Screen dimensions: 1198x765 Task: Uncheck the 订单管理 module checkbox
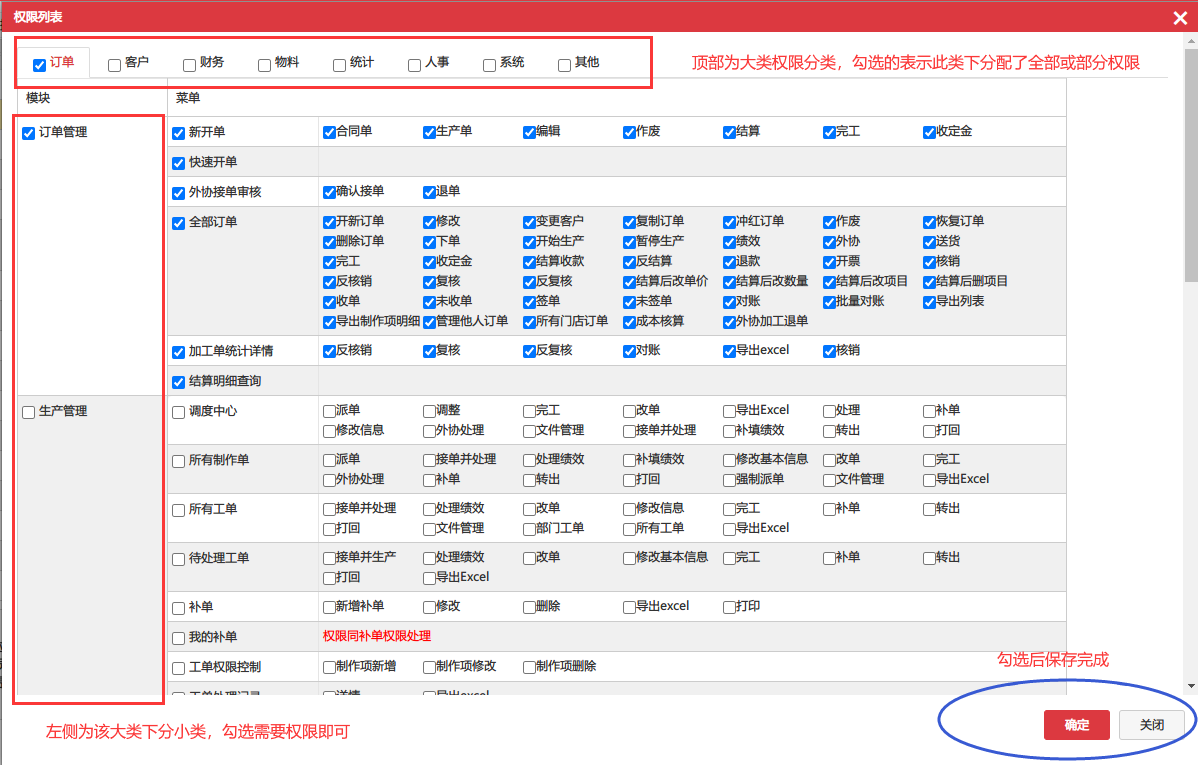tap(28, 134)
